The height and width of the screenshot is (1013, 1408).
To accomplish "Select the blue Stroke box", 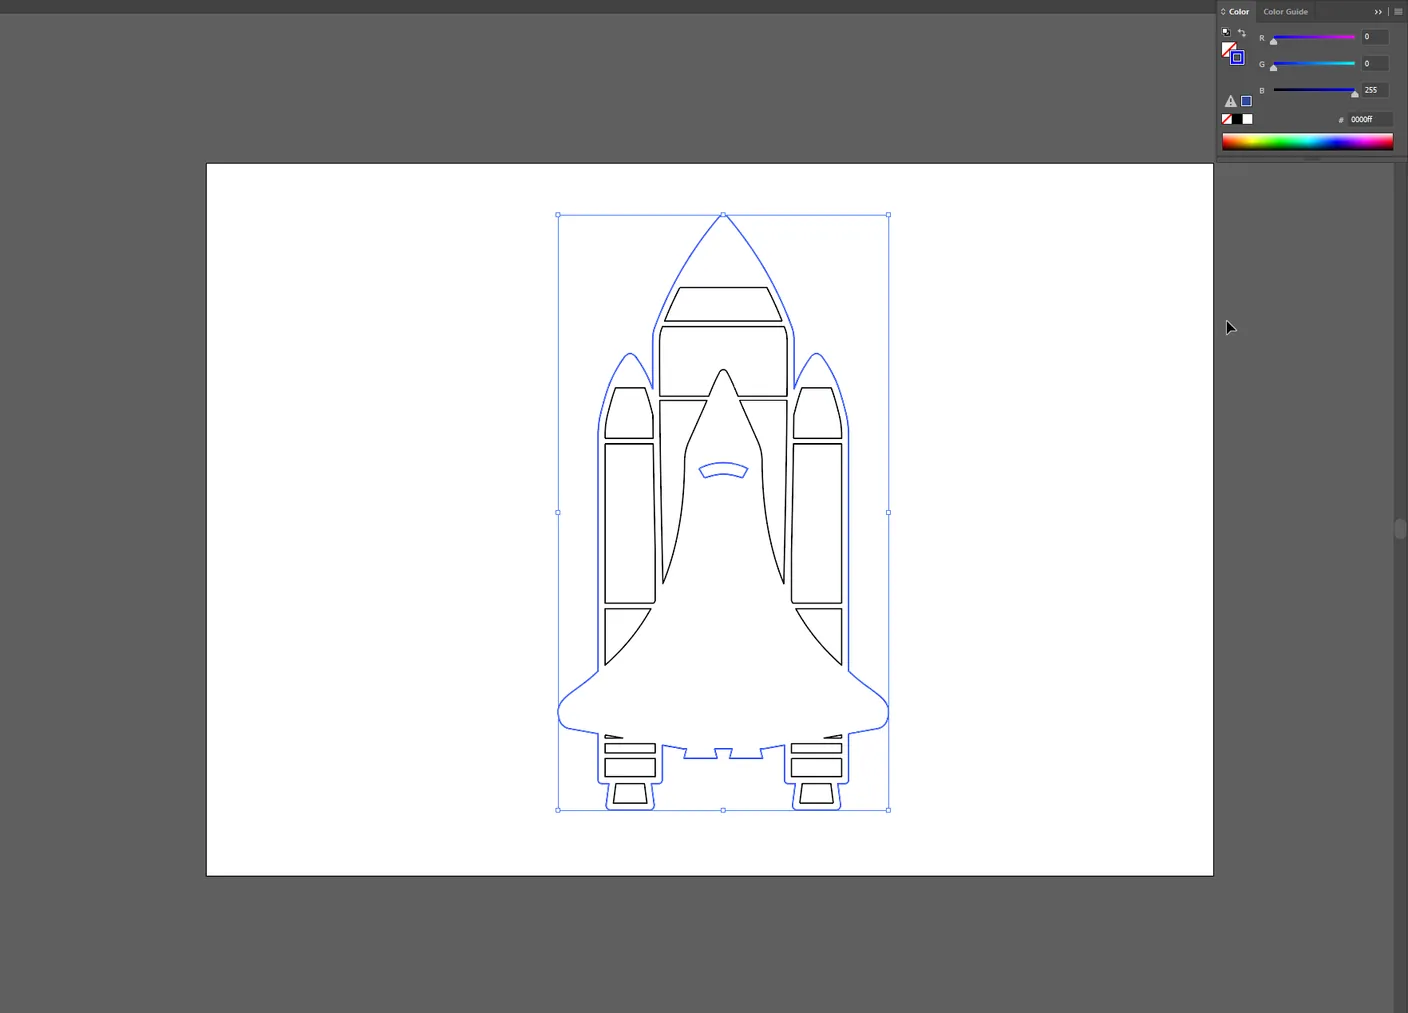I will click(1237, 58).
